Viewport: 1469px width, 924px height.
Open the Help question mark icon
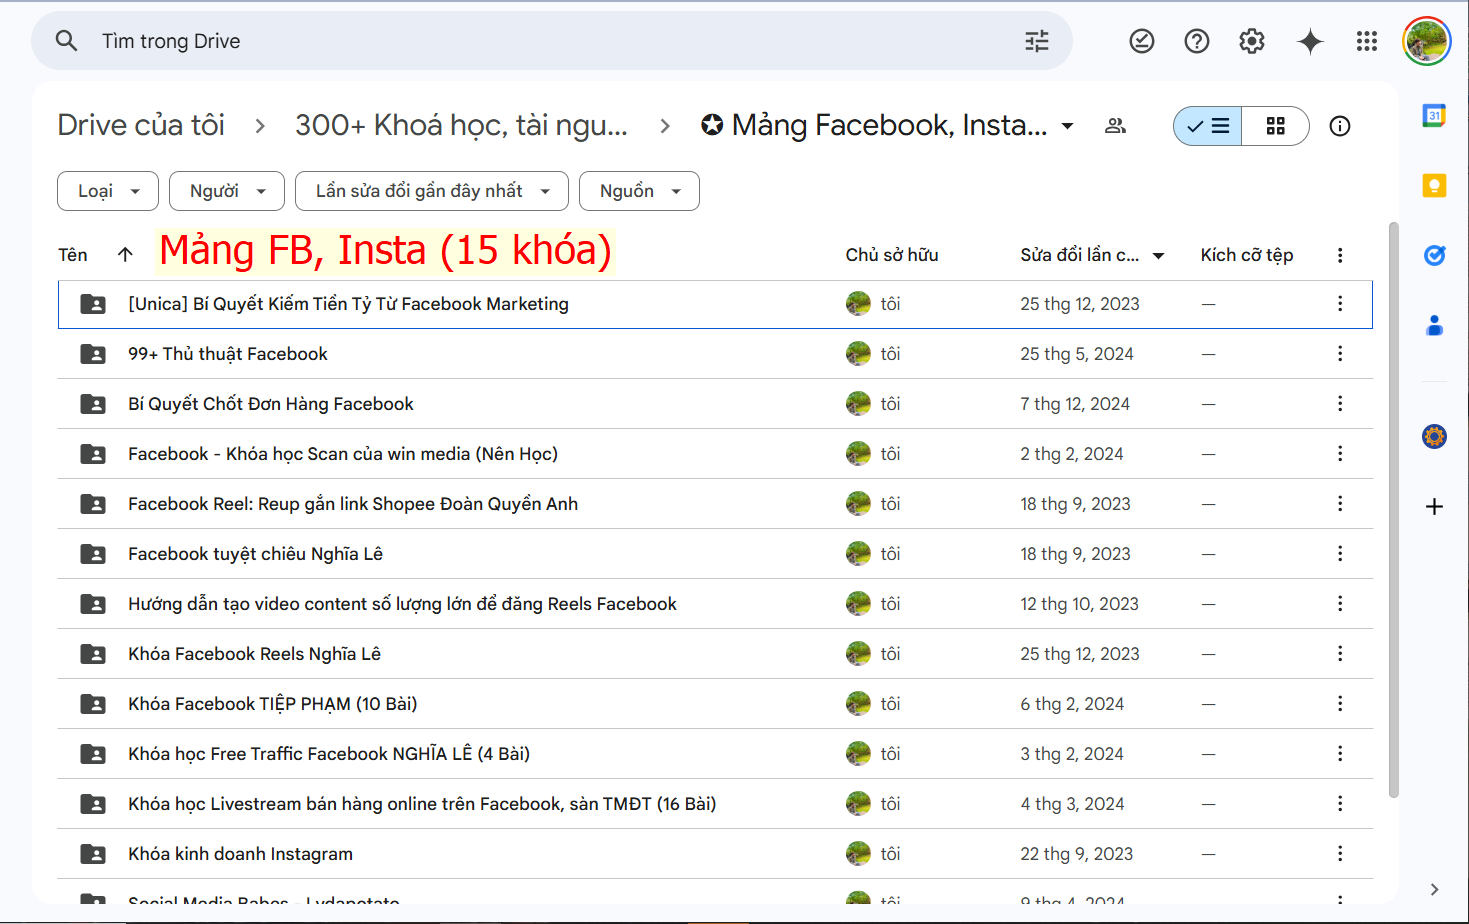(1197, 41)
